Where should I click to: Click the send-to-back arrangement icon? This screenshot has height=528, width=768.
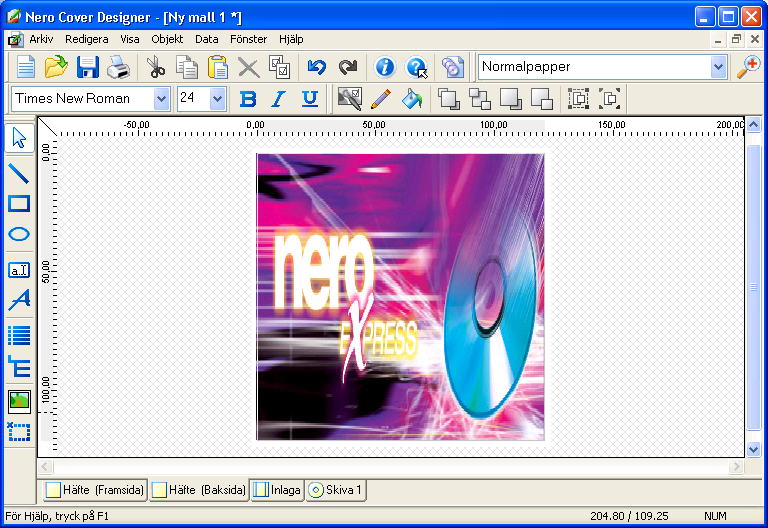pyautogui.click(x=480, y=98)
